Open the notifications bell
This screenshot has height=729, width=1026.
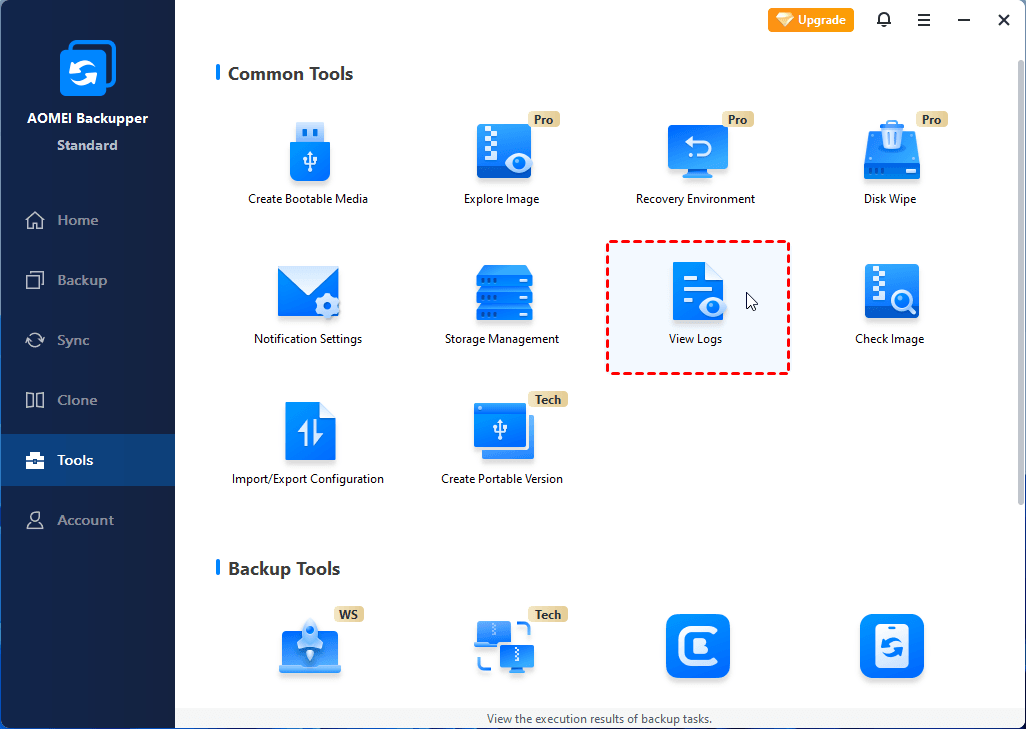click(884, 20)
